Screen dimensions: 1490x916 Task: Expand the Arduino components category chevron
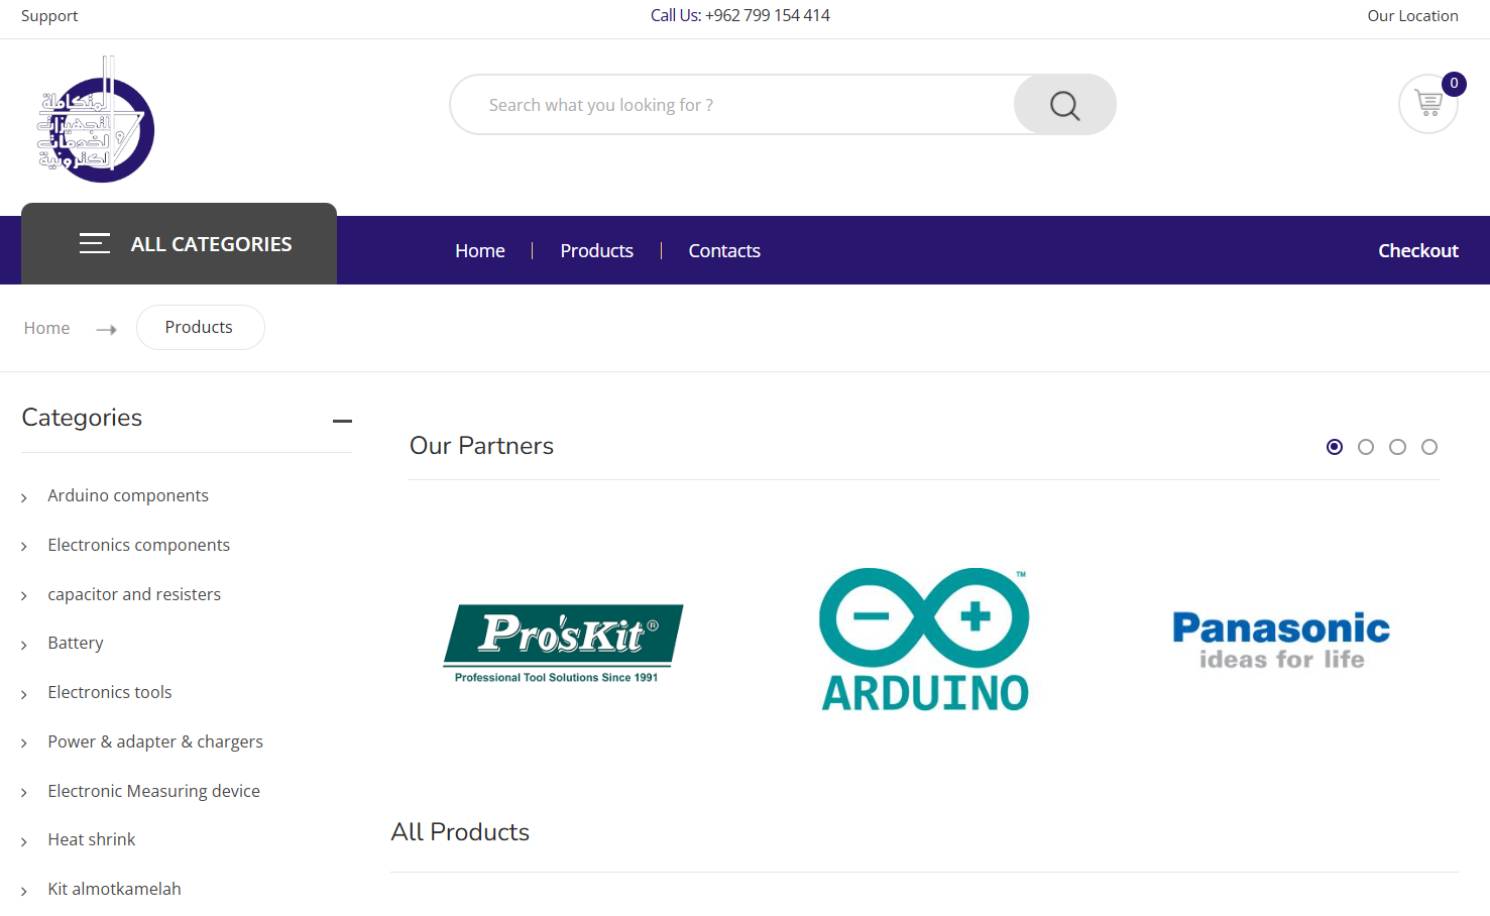[x=24, y=498]
